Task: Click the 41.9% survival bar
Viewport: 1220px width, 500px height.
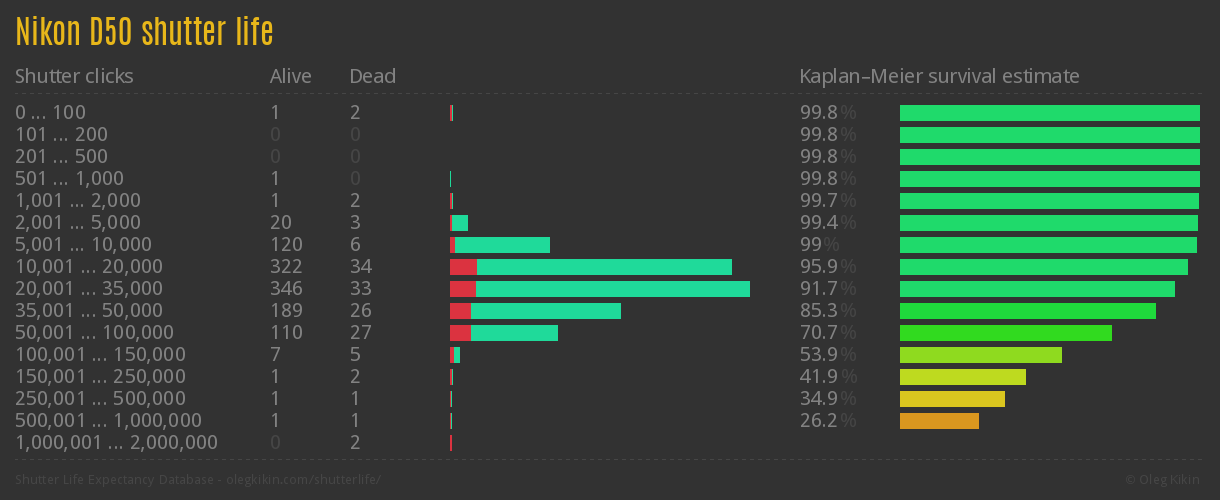Action: point(962,377)
